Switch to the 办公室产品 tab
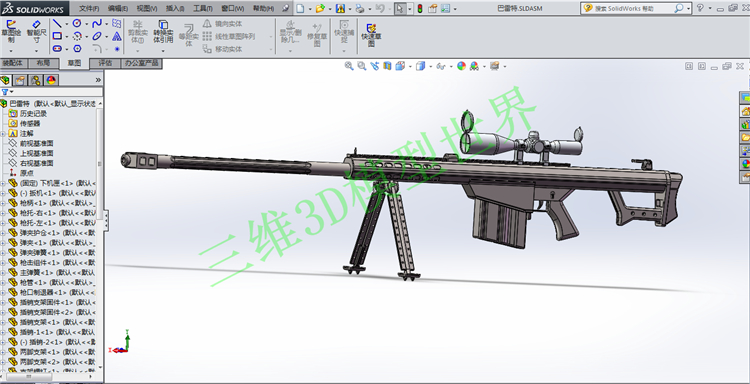This screenshot has width=750, height=384. click(x=142, y=63)
